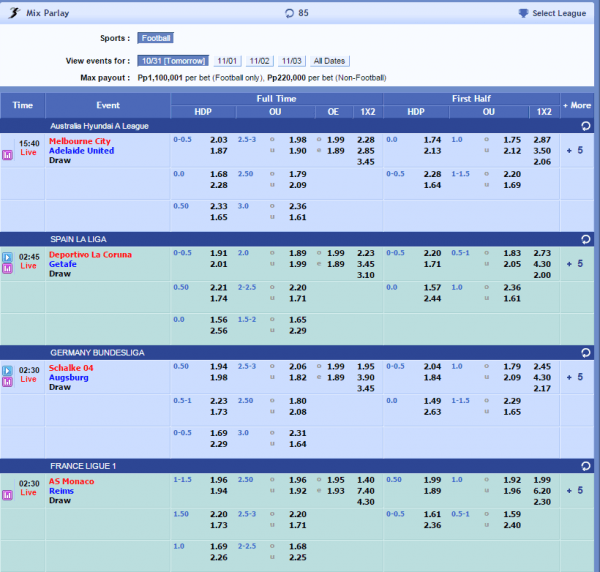Expand + 5 more markets for Deportivo La Coruna
The height and width of the screenshot is (572, 600).
575,264
